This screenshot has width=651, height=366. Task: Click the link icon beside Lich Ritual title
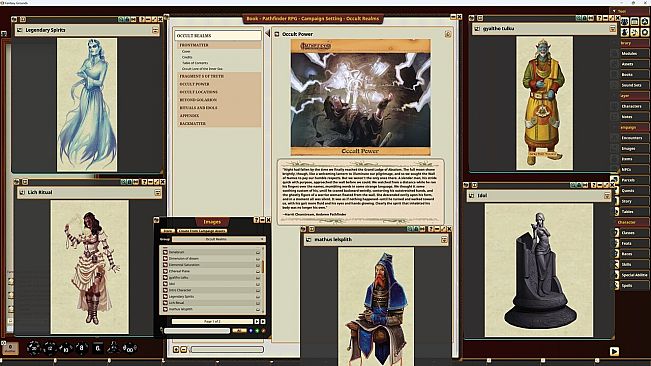pyautogui.click(x=22, y=192)
